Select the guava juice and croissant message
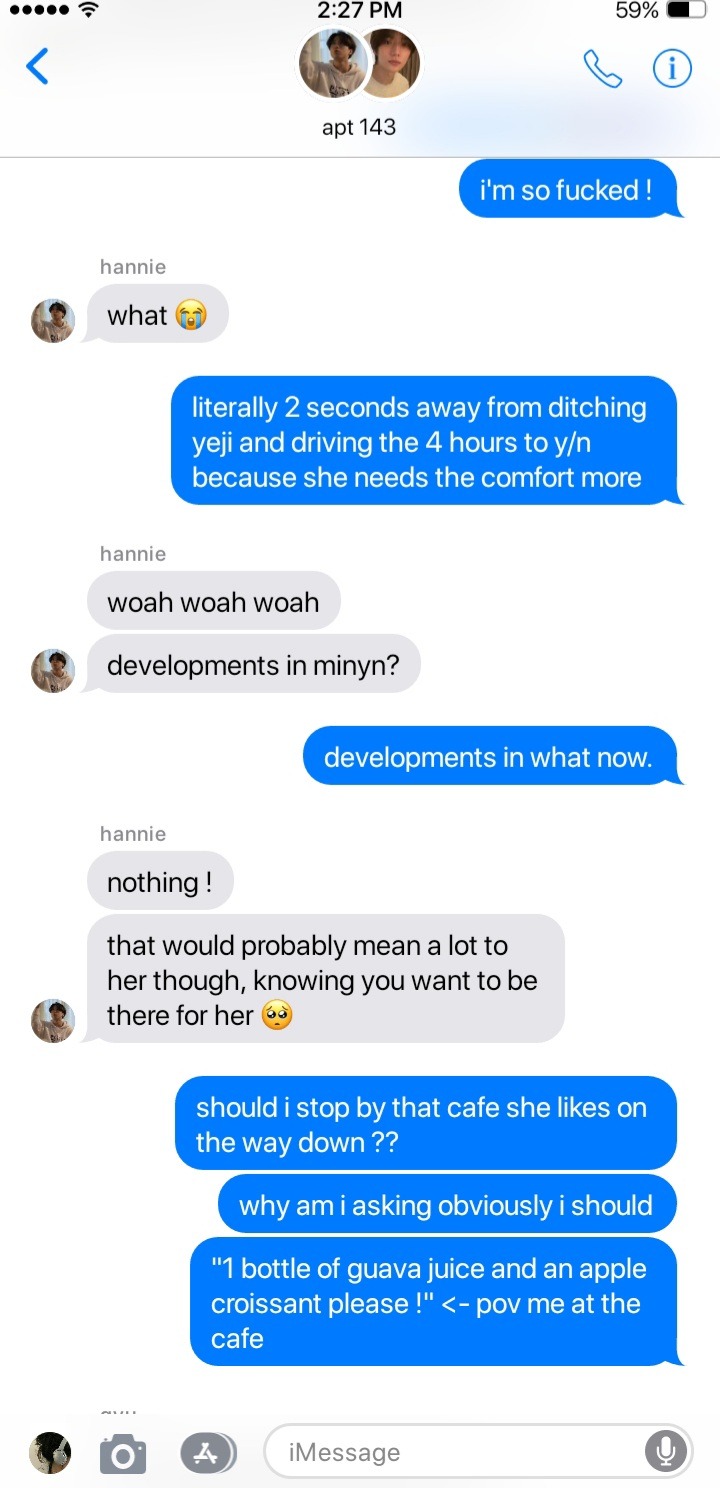720x1488 pixels. click(x=435, y=1303)
